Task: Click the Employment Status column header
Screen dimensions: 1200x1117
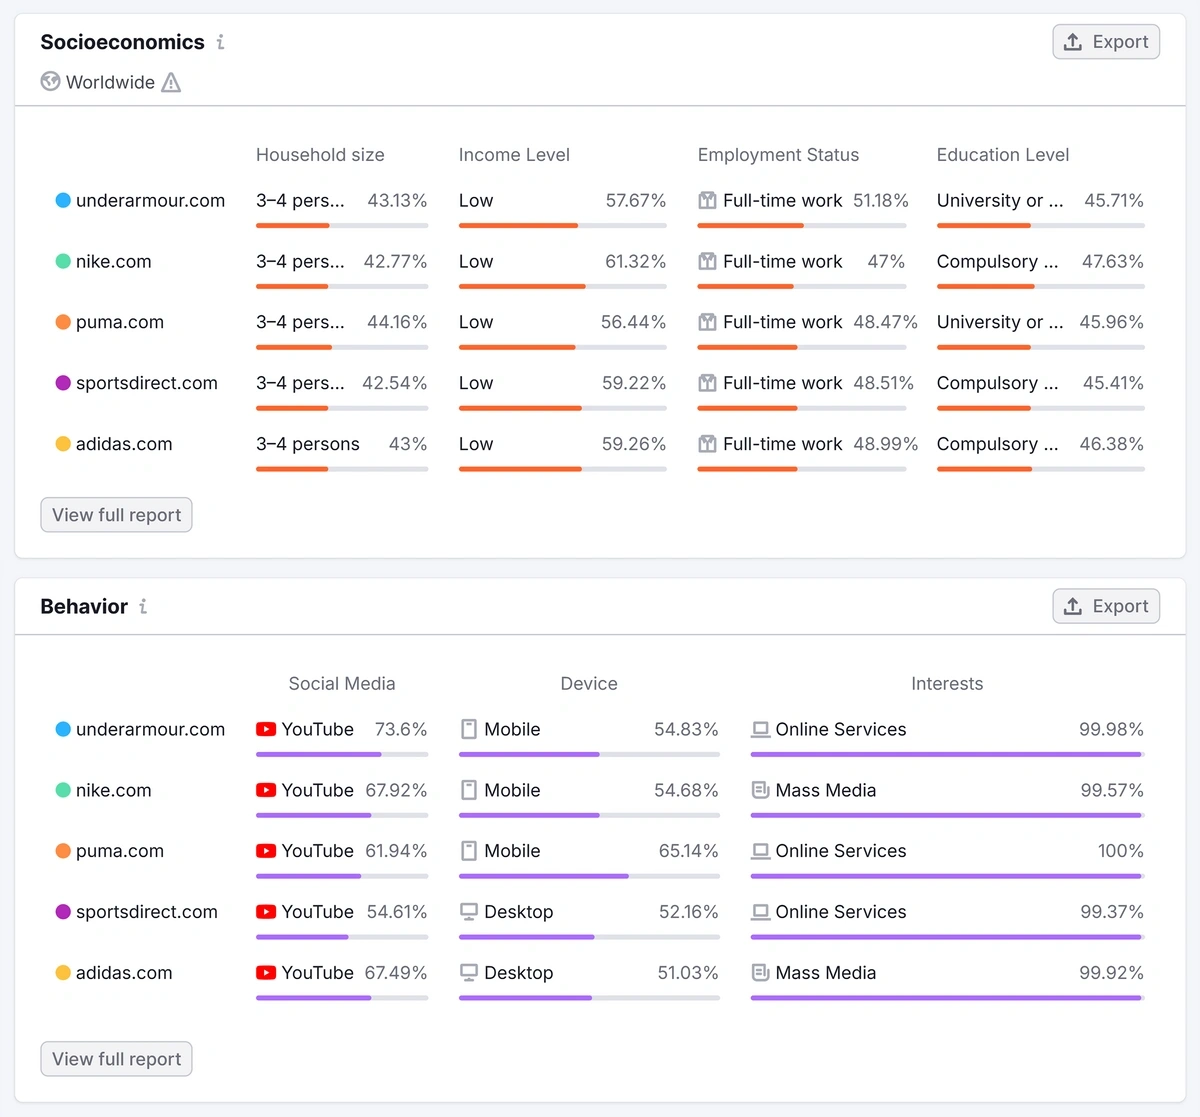Action: 778,155
